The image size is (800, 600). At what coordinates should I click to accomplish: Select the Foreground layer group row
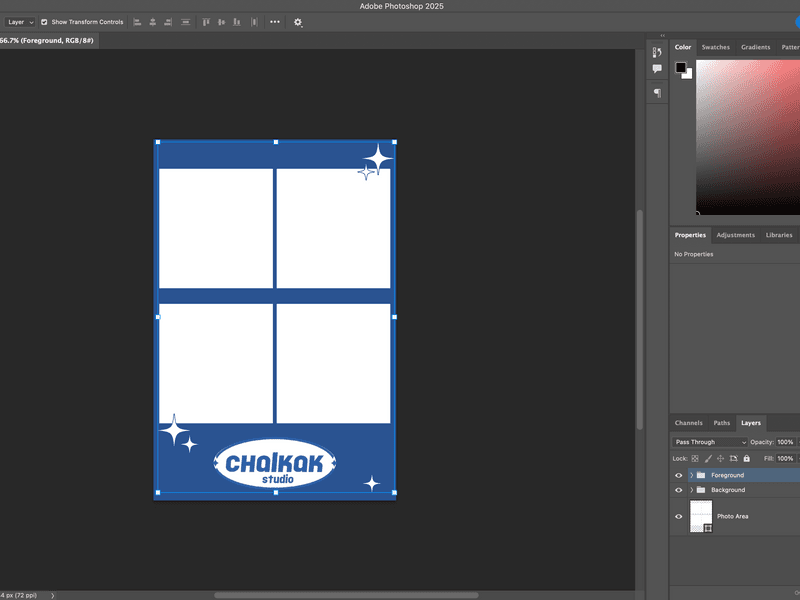click(735, 475)
